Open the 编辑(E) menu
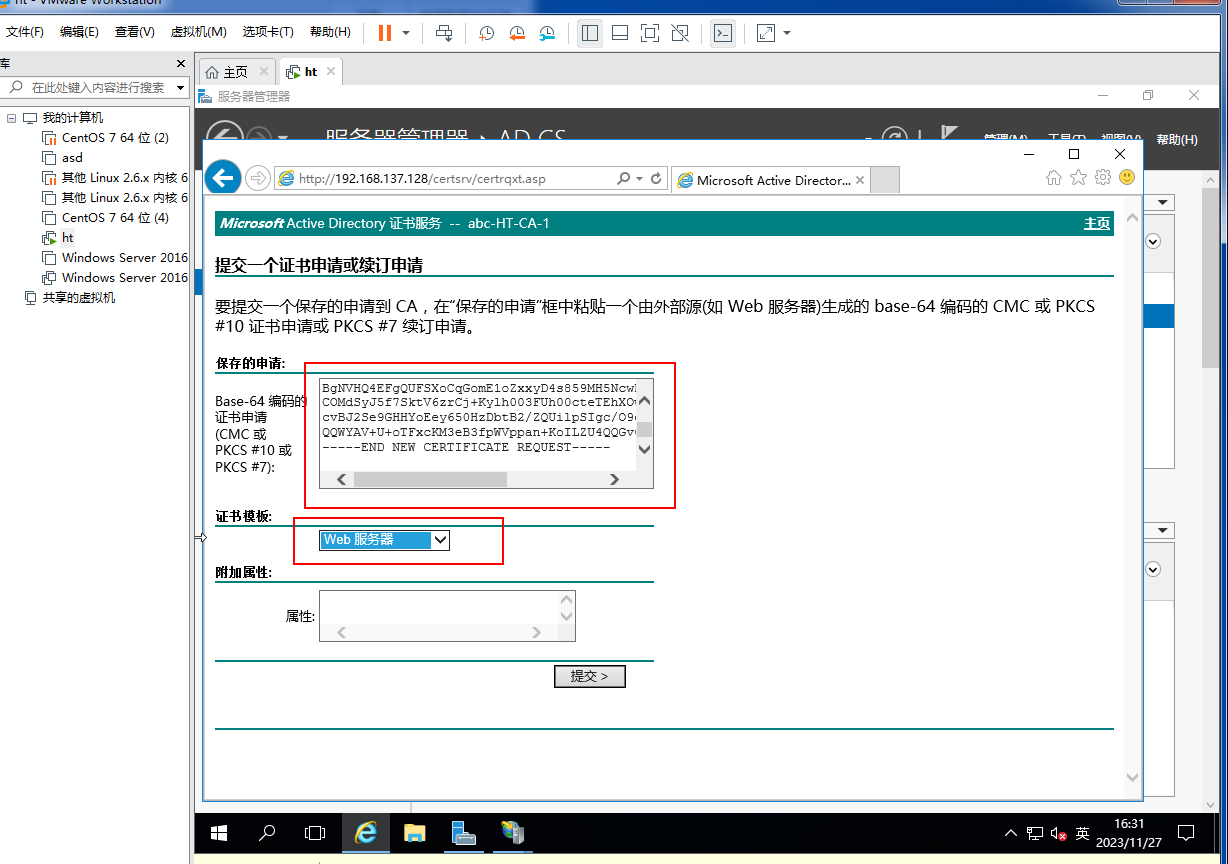 coord(79,32)
